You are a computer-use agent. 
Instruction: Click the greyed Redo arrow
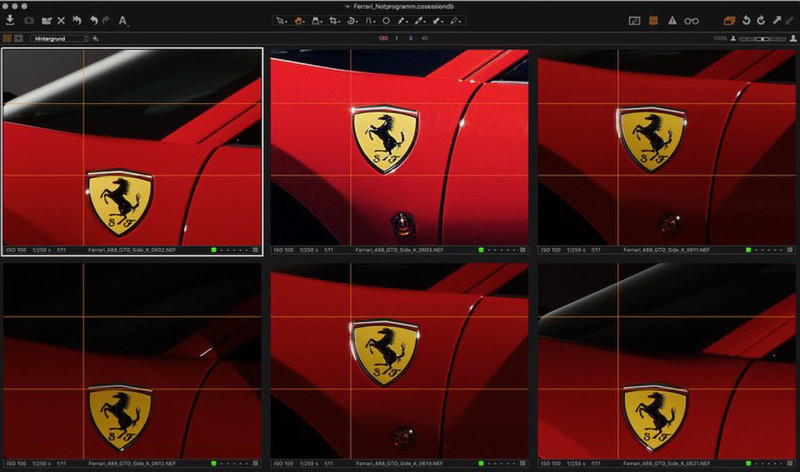[x=106, y=20]
